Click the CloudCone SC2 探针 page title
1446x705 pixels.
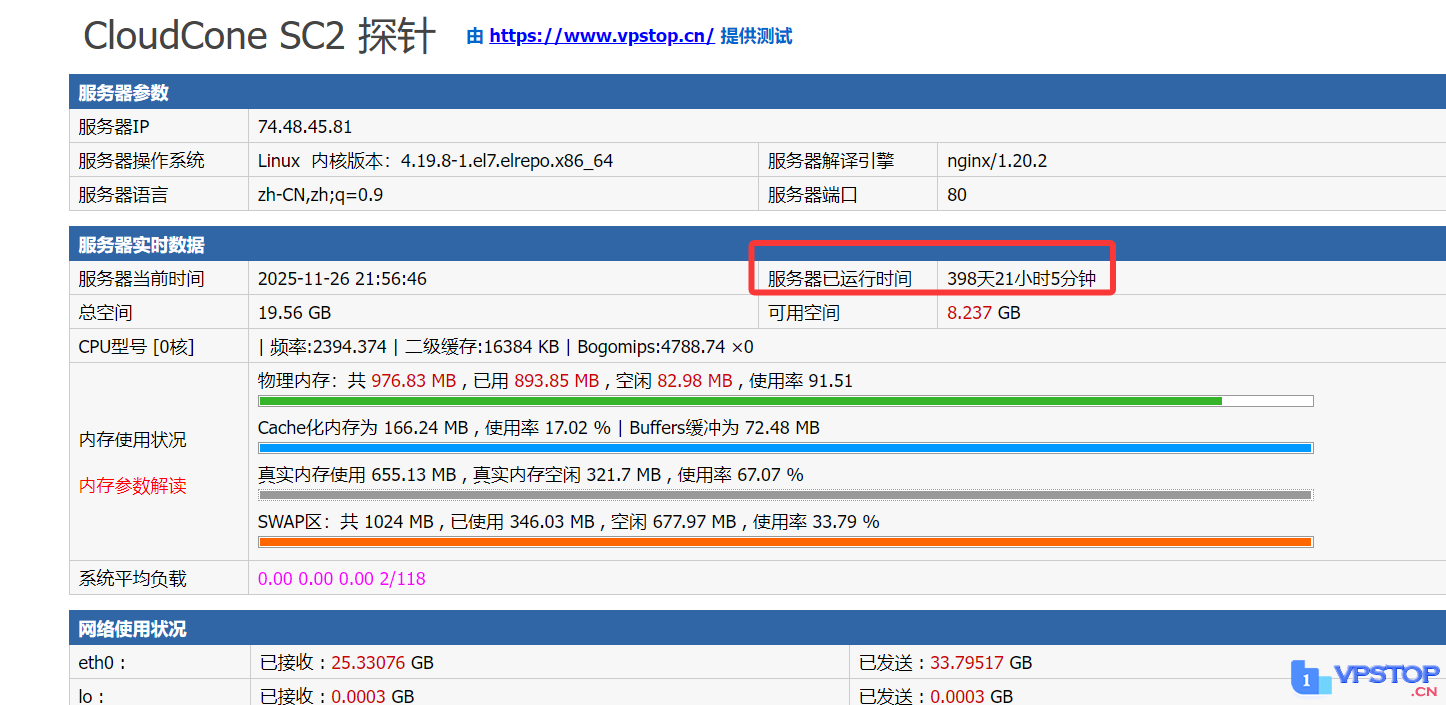[x=259, y=37]
